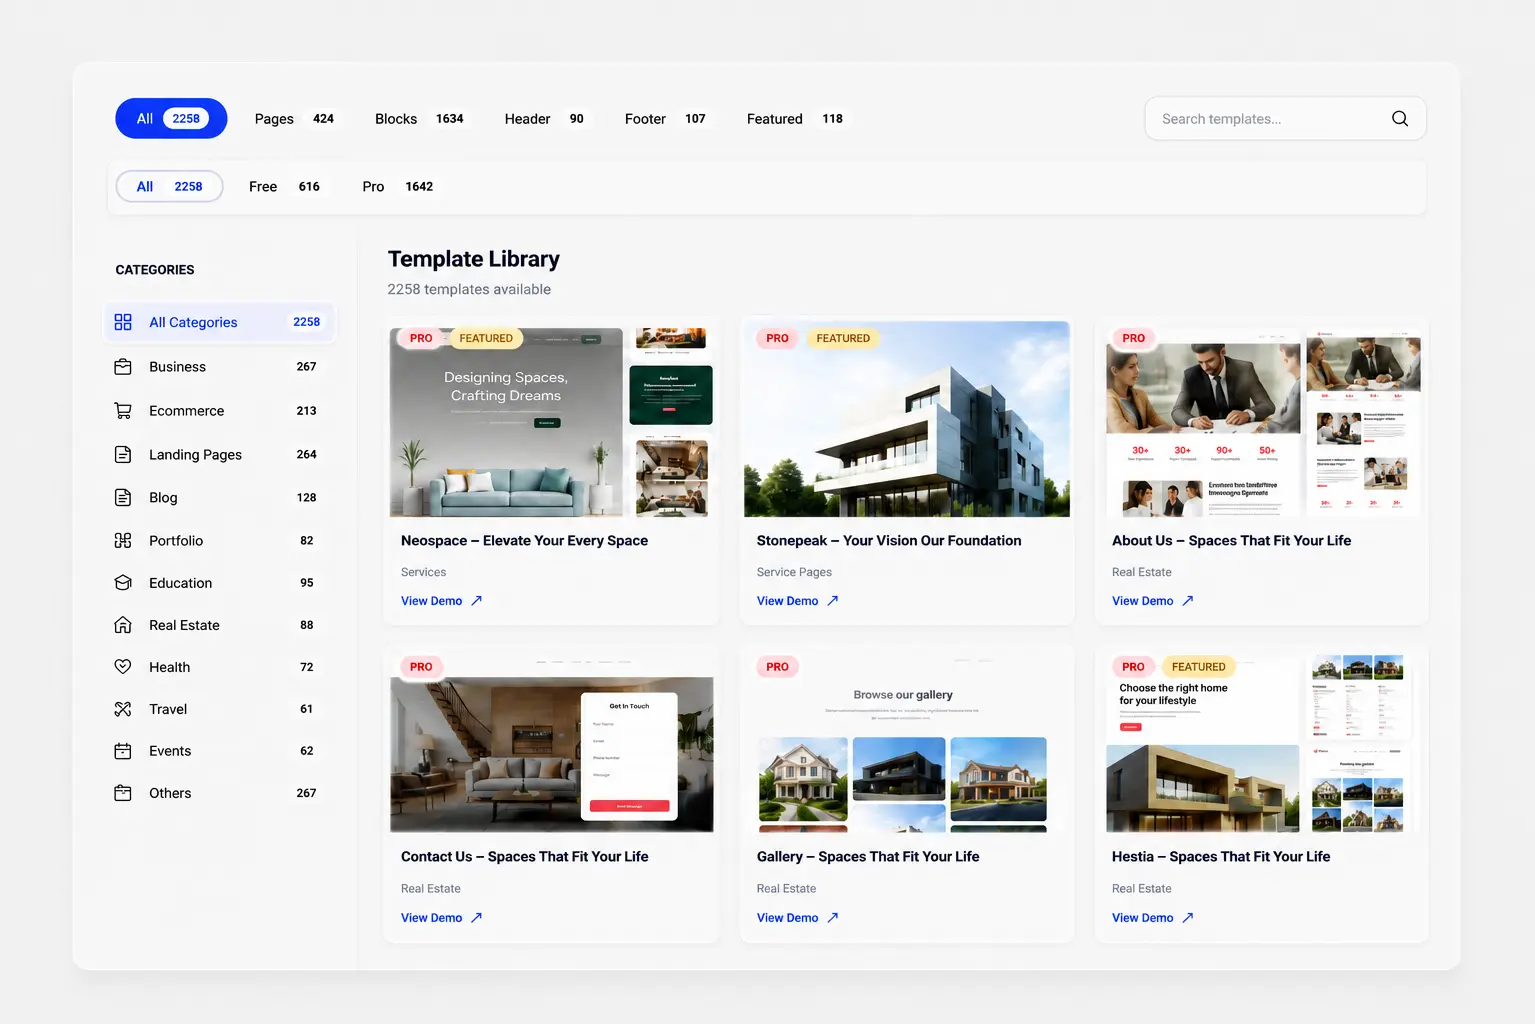This screenshot has height=1024, width=1535.
Task: Open the Travel category
Action: pos(220,709)
